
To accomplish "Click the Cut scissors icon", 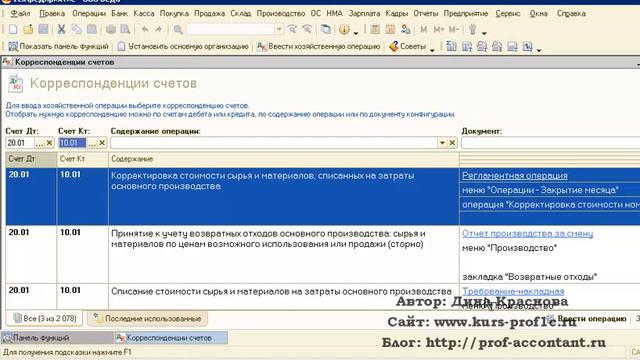I will tap(61, 29).
